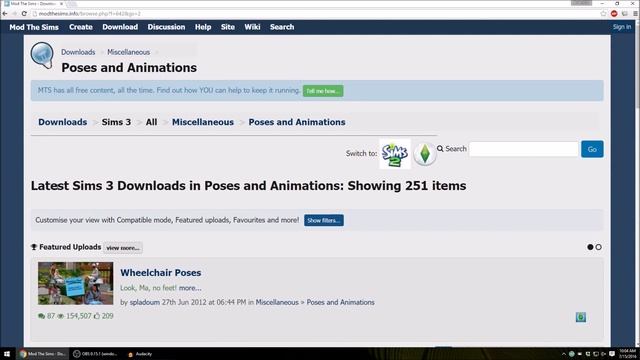Click the Mod The Sims speech-bubble logo

(x=42, y=55)
